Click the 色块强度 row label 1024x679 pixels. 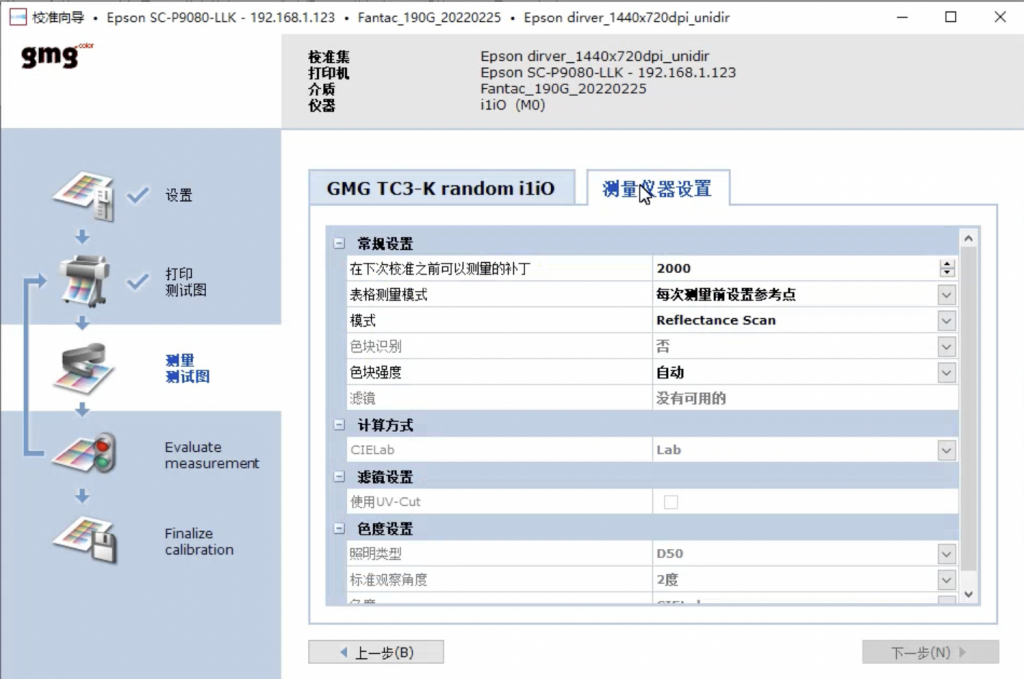376,373
